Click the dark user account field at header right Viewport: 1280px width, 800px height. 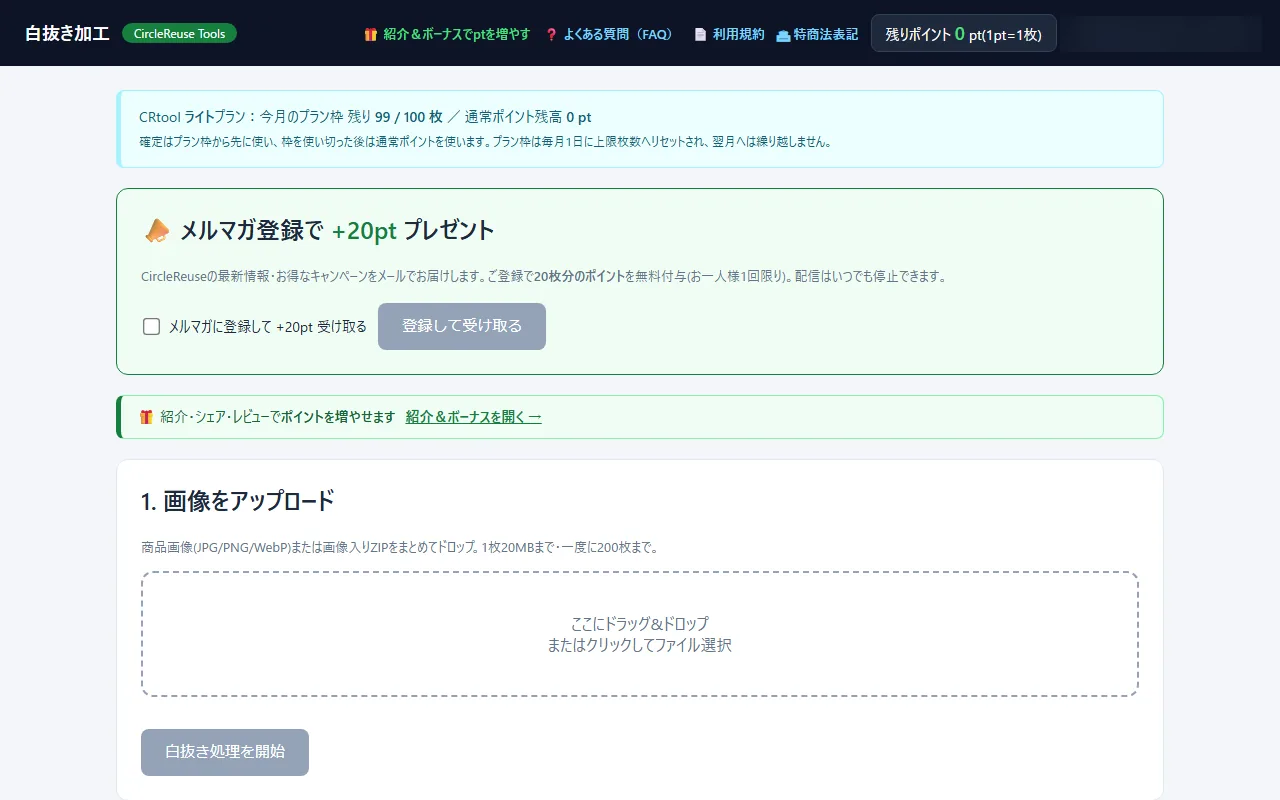tap(1161, 33)
